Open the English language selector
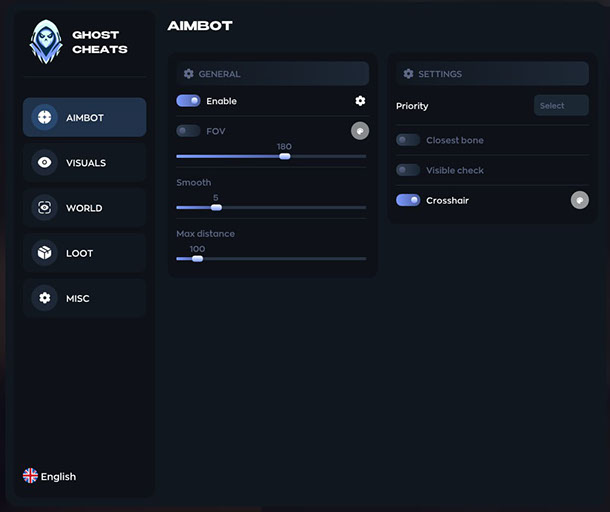This screenshot has width=610, height=512. 58,477
